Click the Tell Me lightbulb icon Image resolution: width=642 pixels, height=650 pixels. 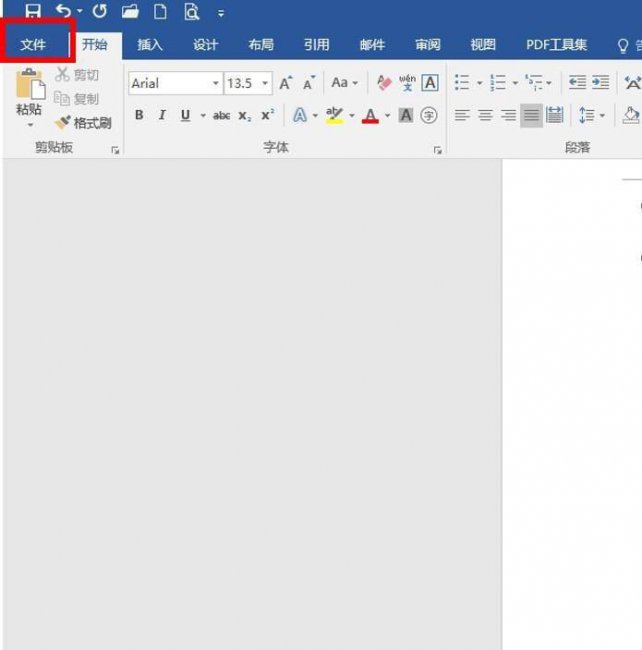tap(623, 46)
